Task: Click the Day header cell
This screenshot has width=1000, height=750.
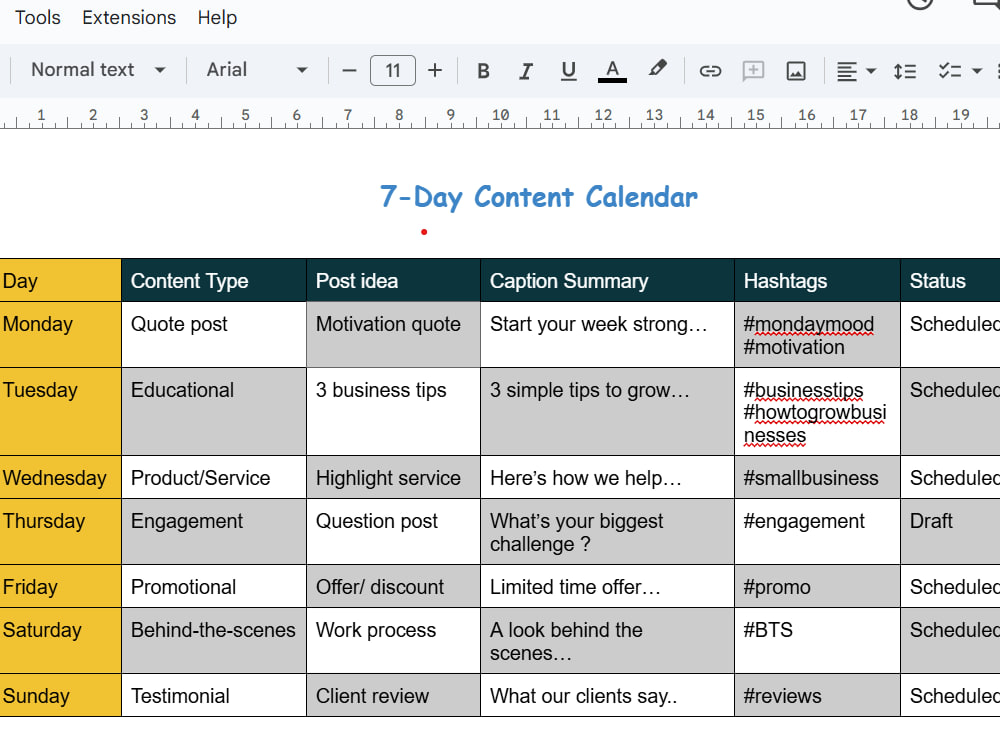Action: [61, 281]
